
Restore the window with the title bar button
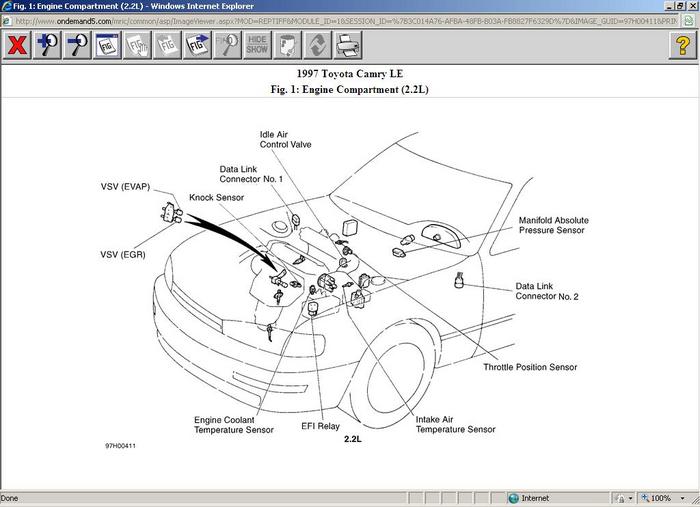pos(679,6)
